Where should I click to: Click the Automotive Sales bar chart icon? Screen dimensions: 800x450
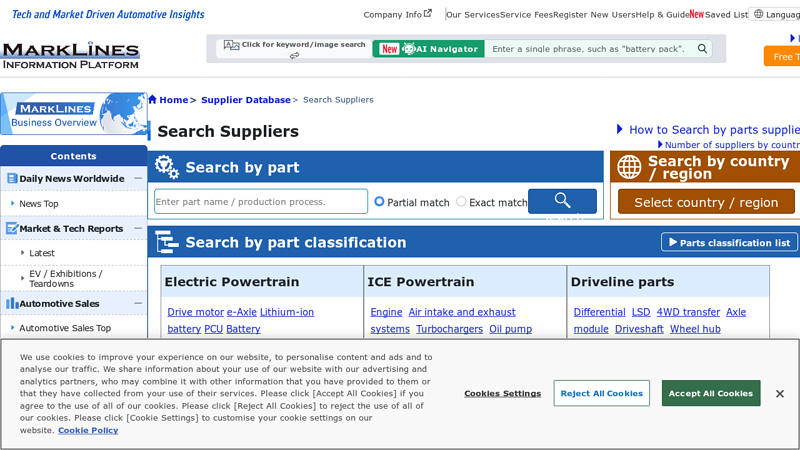(12, 304)
